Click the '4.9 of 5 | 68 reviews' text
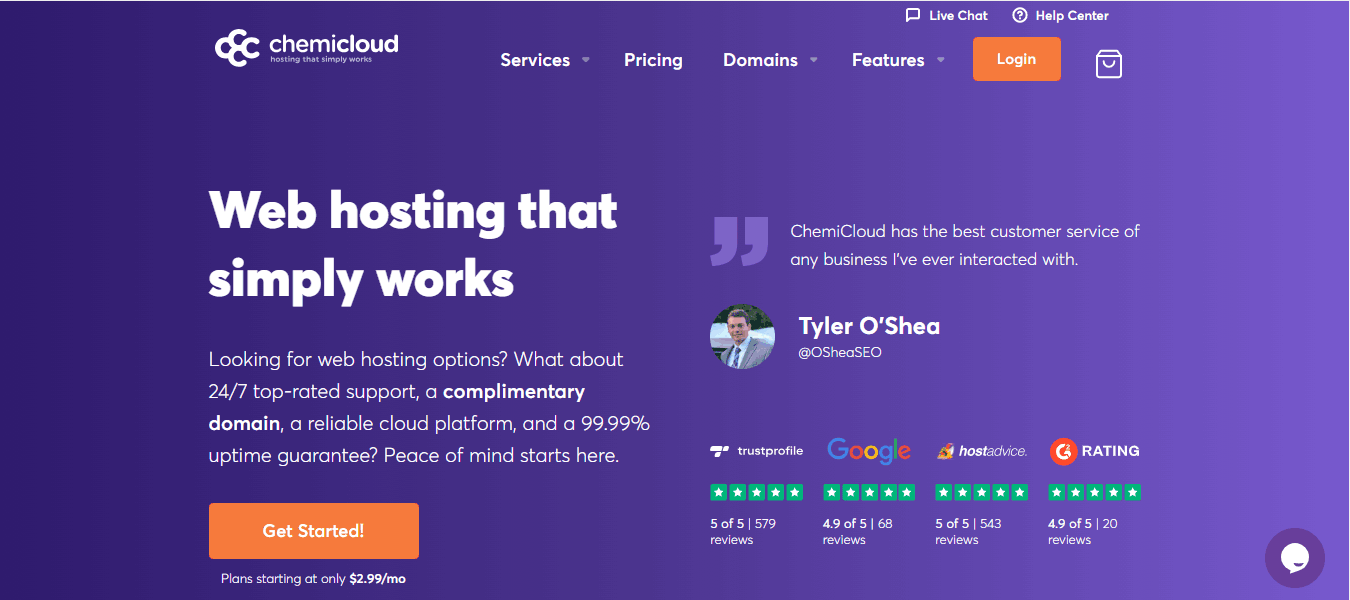Viewport: 1350px width, 600px height. (858, 531)
